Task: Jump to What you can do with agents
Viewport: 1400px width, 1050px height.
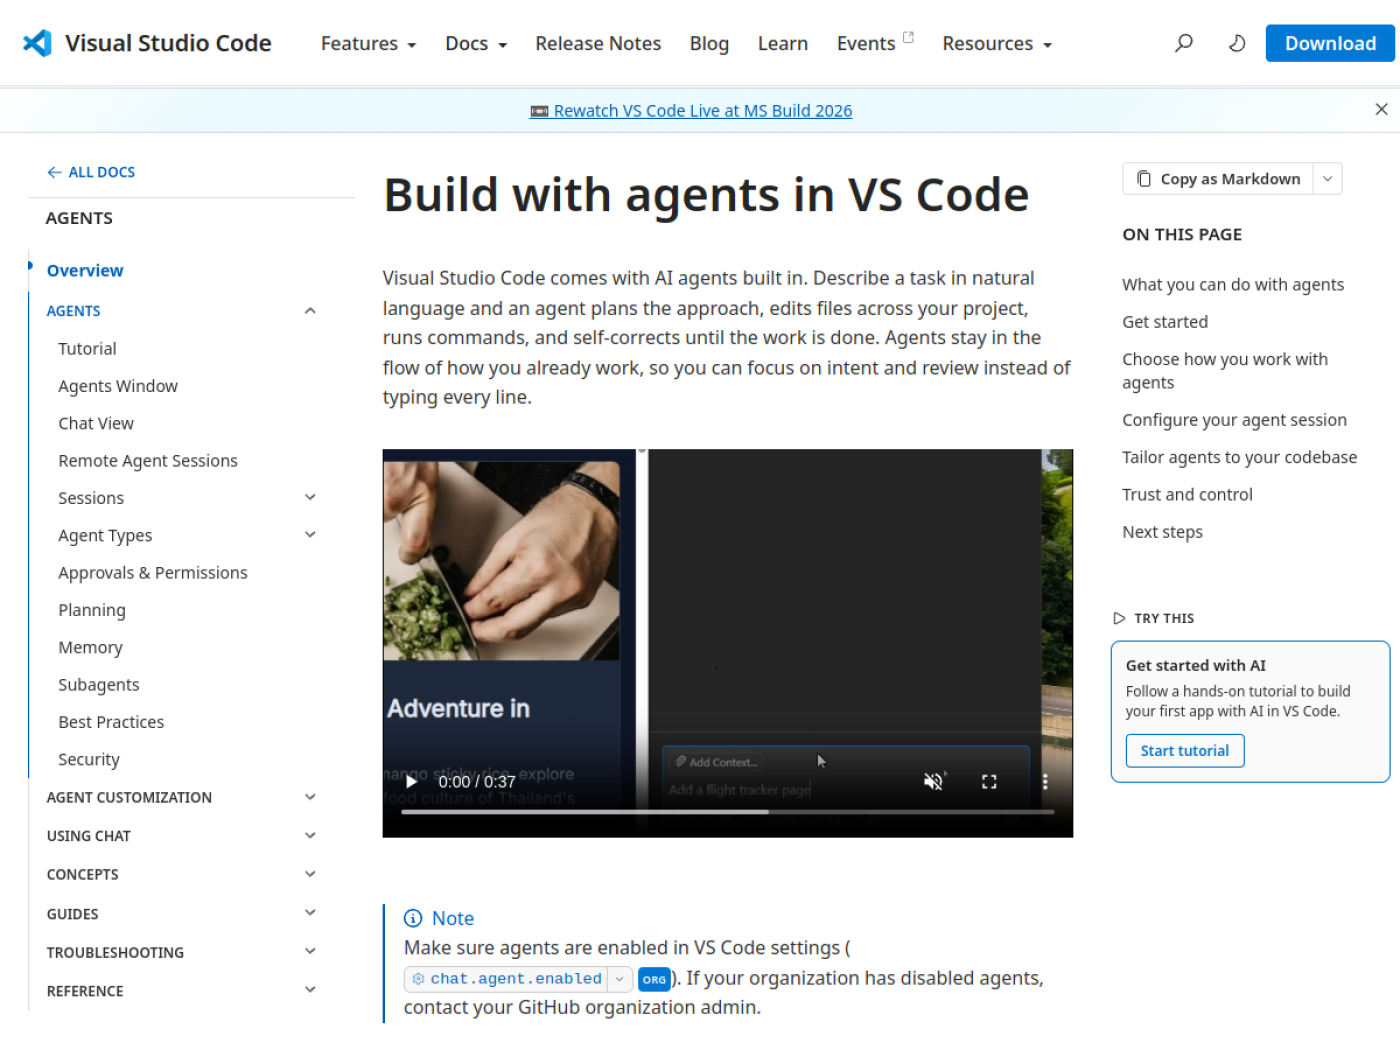Action: (x=1233, y=284)
